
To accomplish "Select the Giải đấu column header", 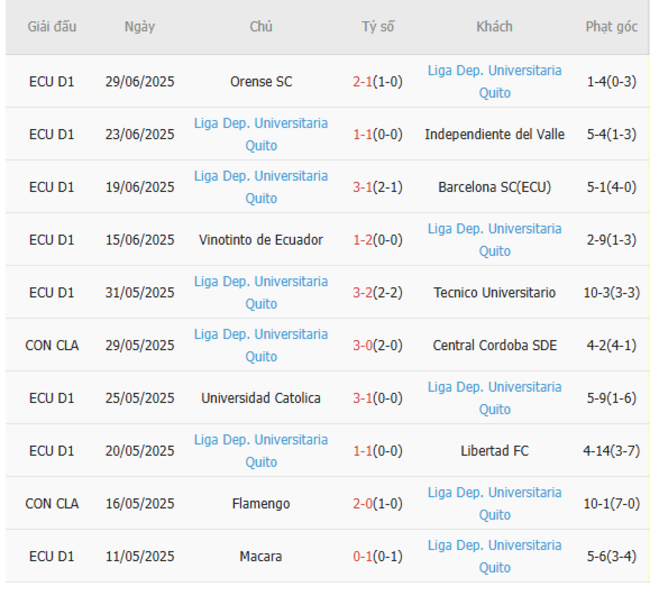I will (52, 27).
